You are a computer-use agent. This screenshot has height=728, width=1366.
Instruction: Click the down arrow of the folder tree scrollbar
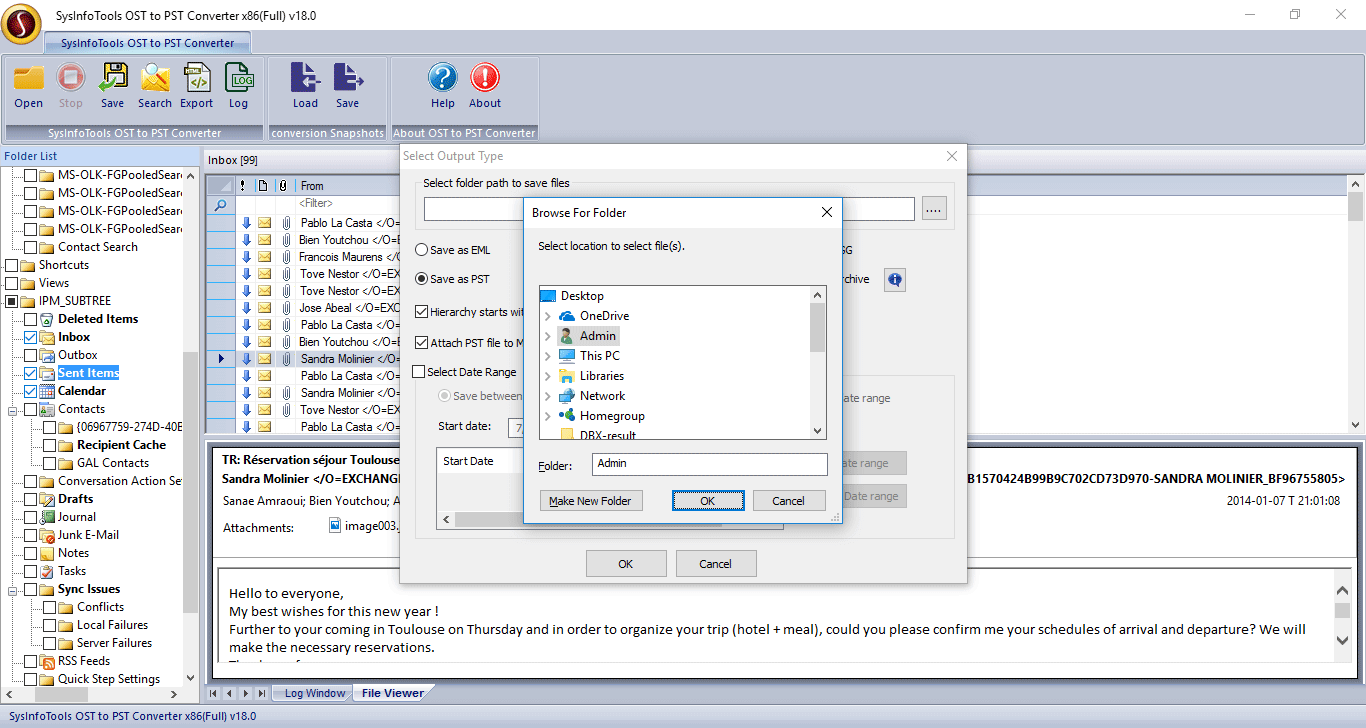tap(818, 431)
